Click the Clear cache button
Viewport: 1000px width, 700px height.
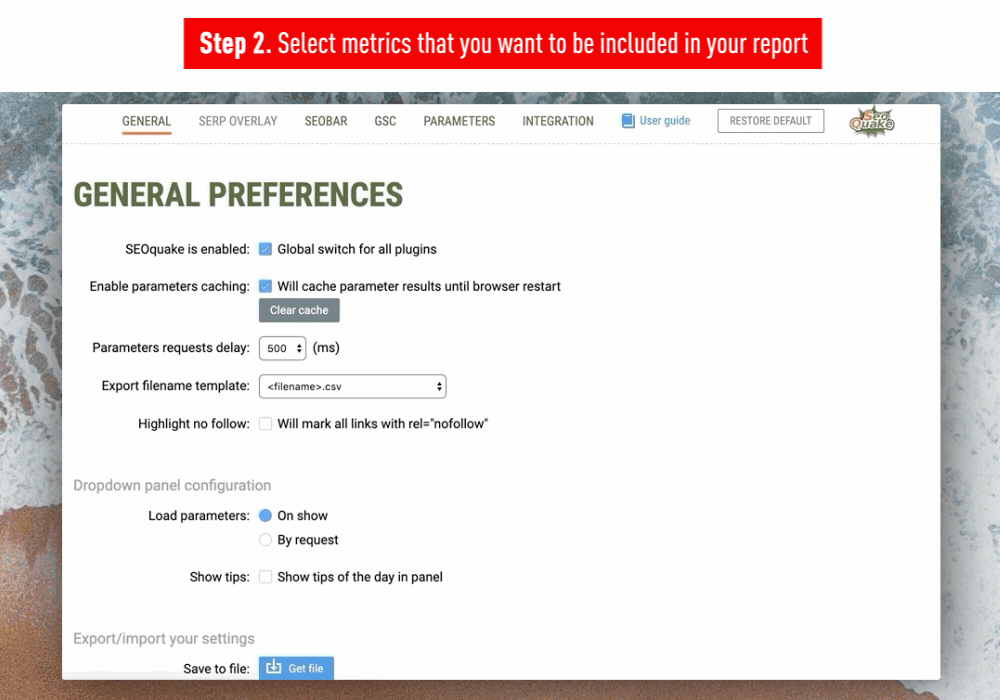[x=299, y=310]
